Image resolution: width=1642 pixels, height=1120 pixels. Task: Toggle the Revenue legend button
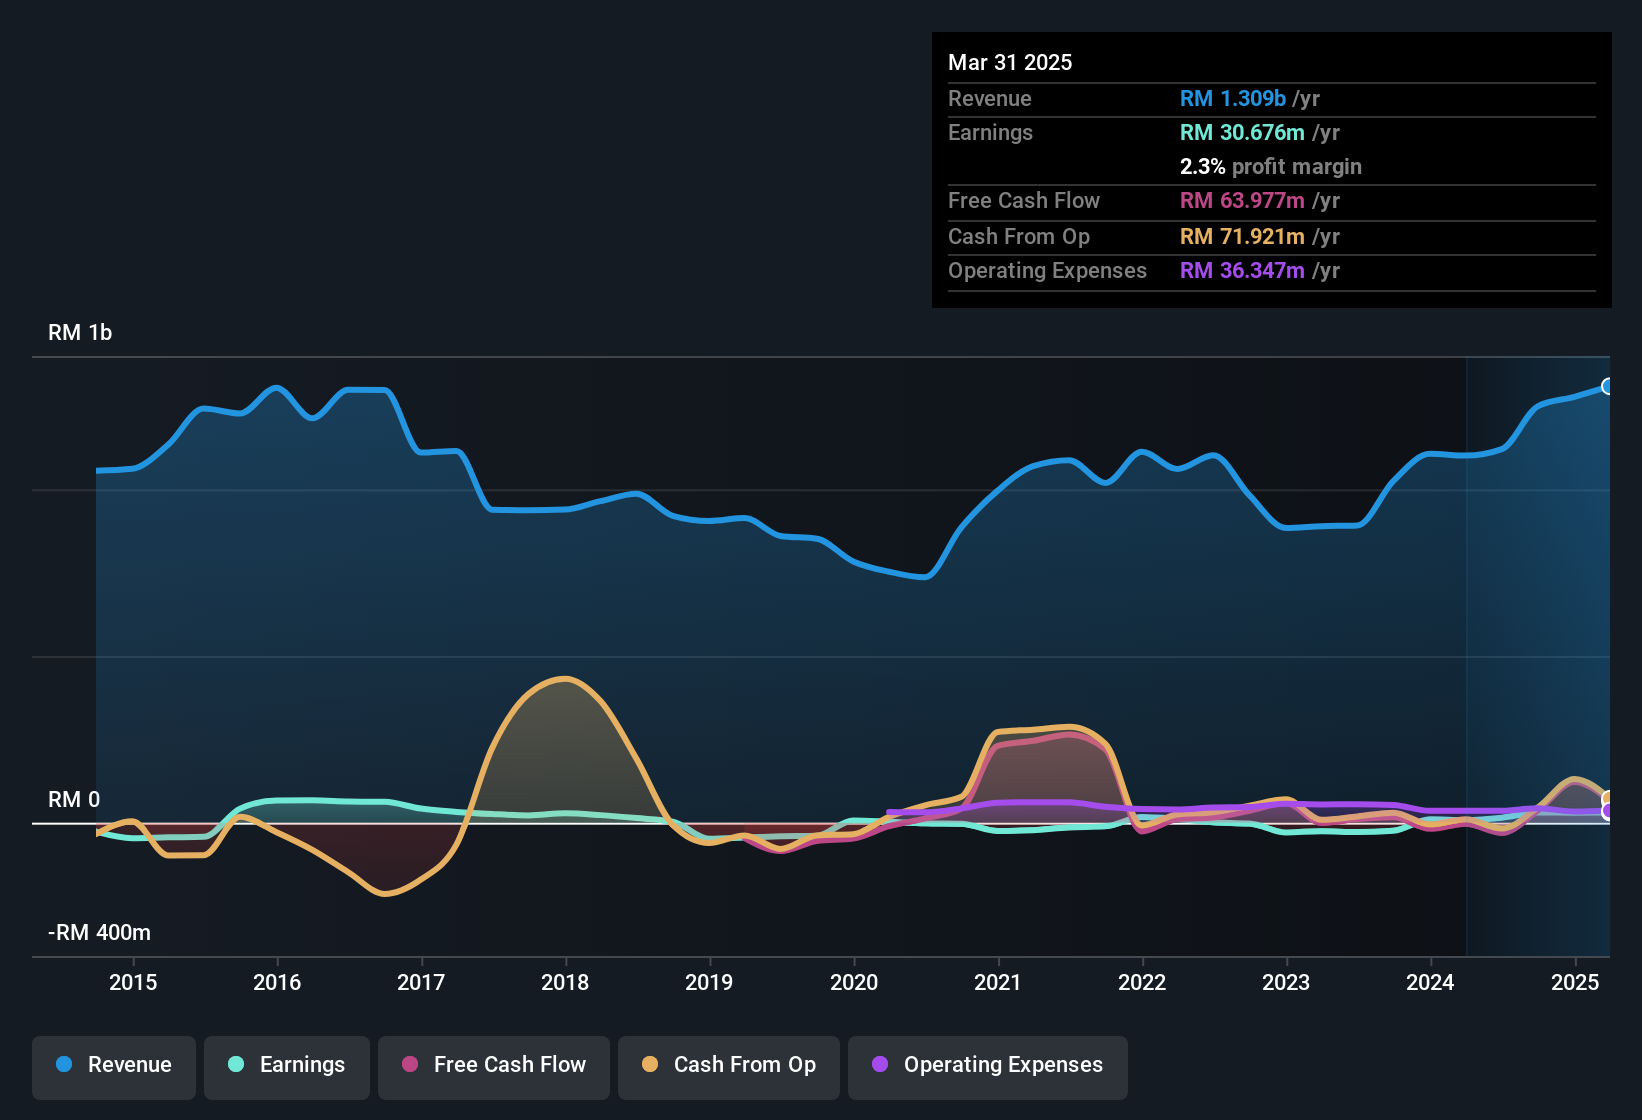click(x=114, y=1065)
